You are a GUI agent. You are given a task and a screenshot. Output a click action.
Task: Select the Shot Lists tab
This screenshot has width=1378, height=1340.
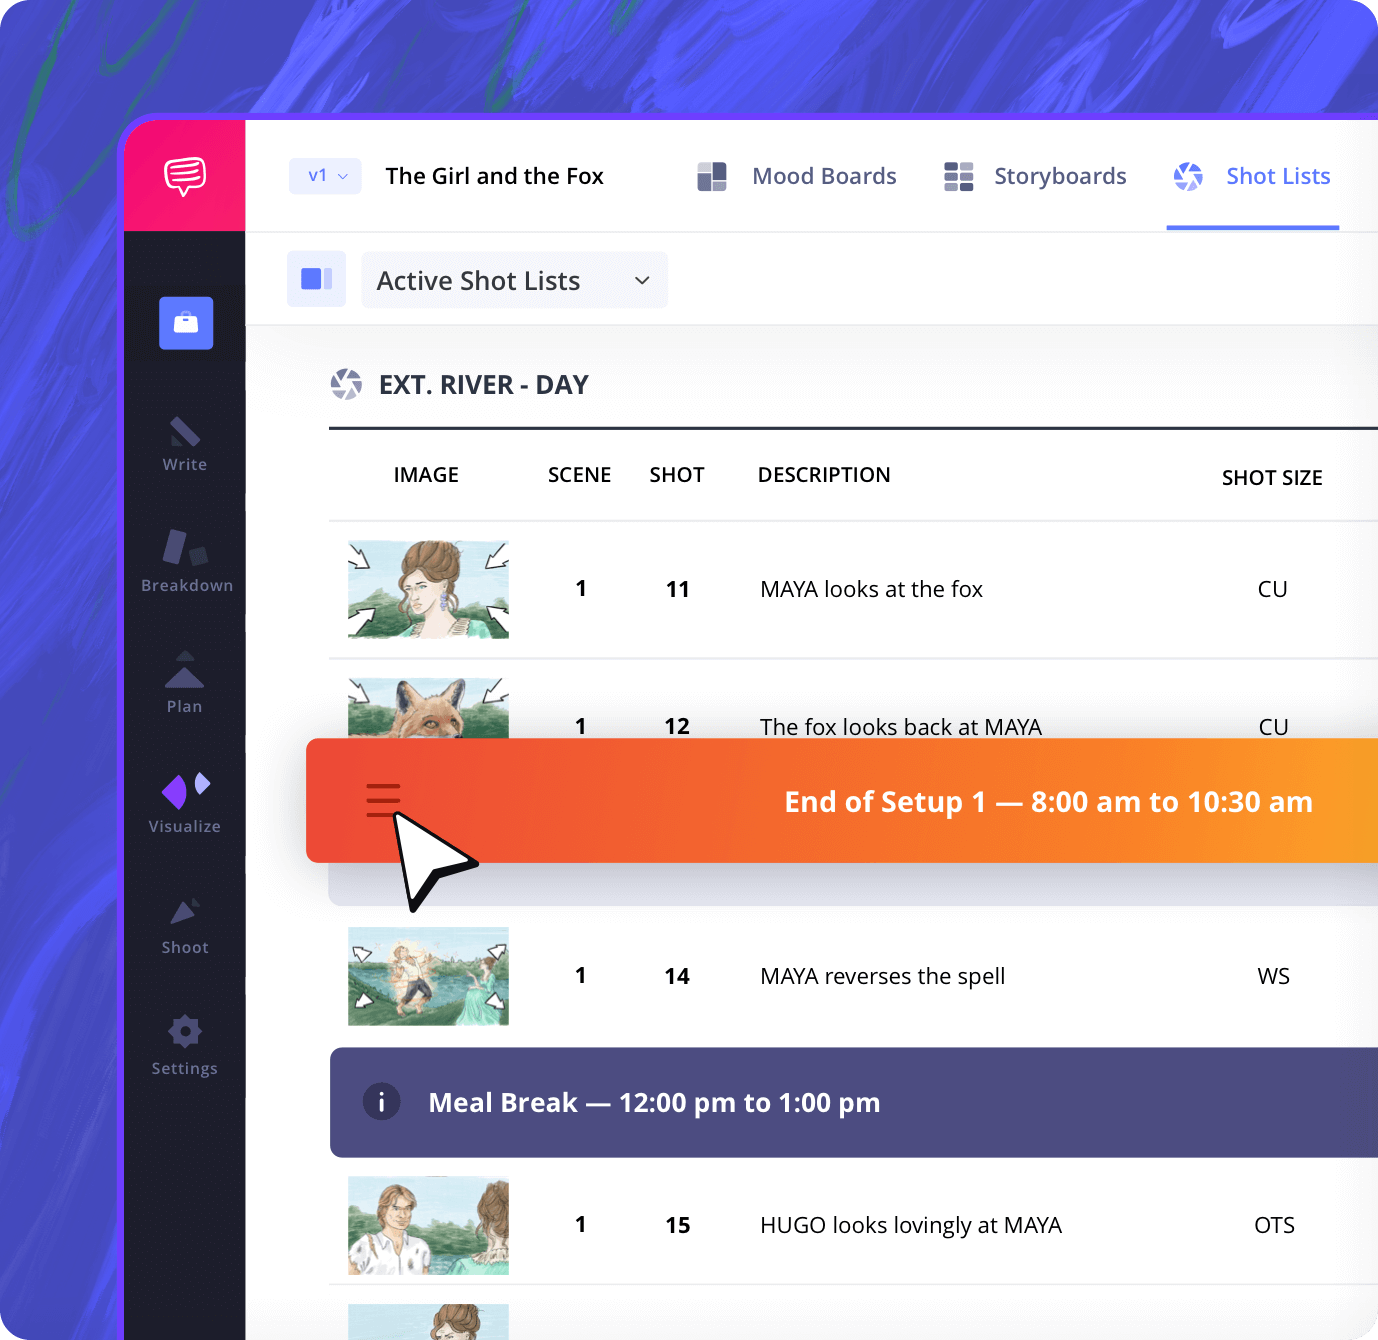(x=1252, y=177)
